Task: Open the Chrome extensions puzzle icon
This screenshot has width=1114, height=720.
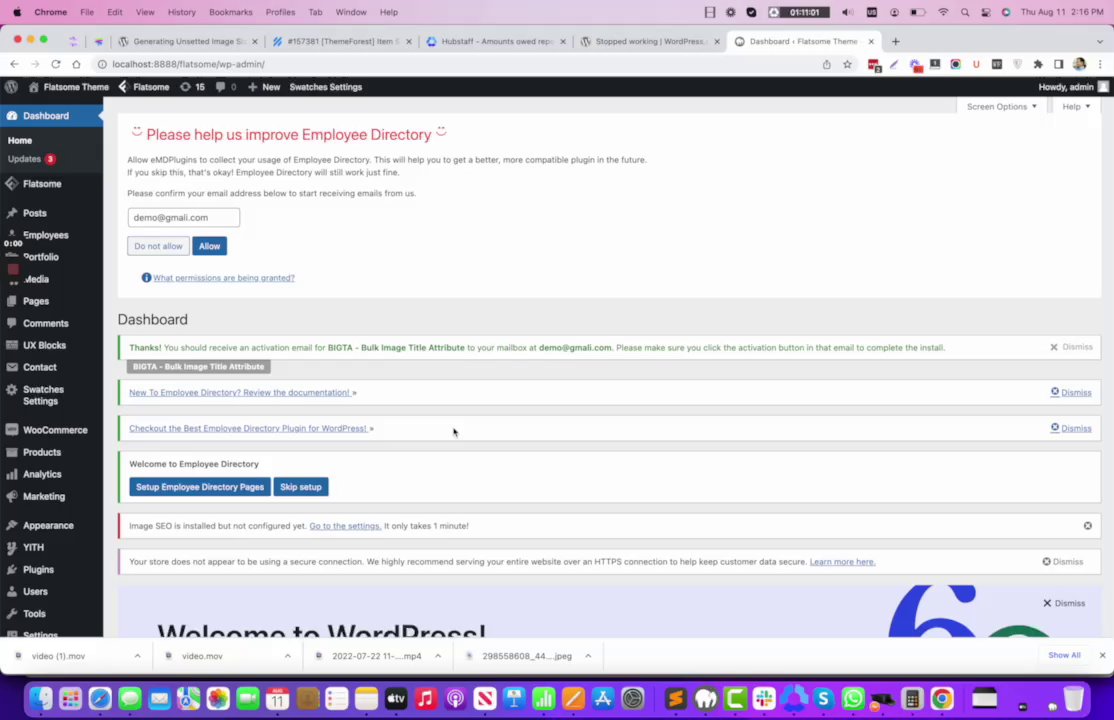Action: coord(1038,64)
